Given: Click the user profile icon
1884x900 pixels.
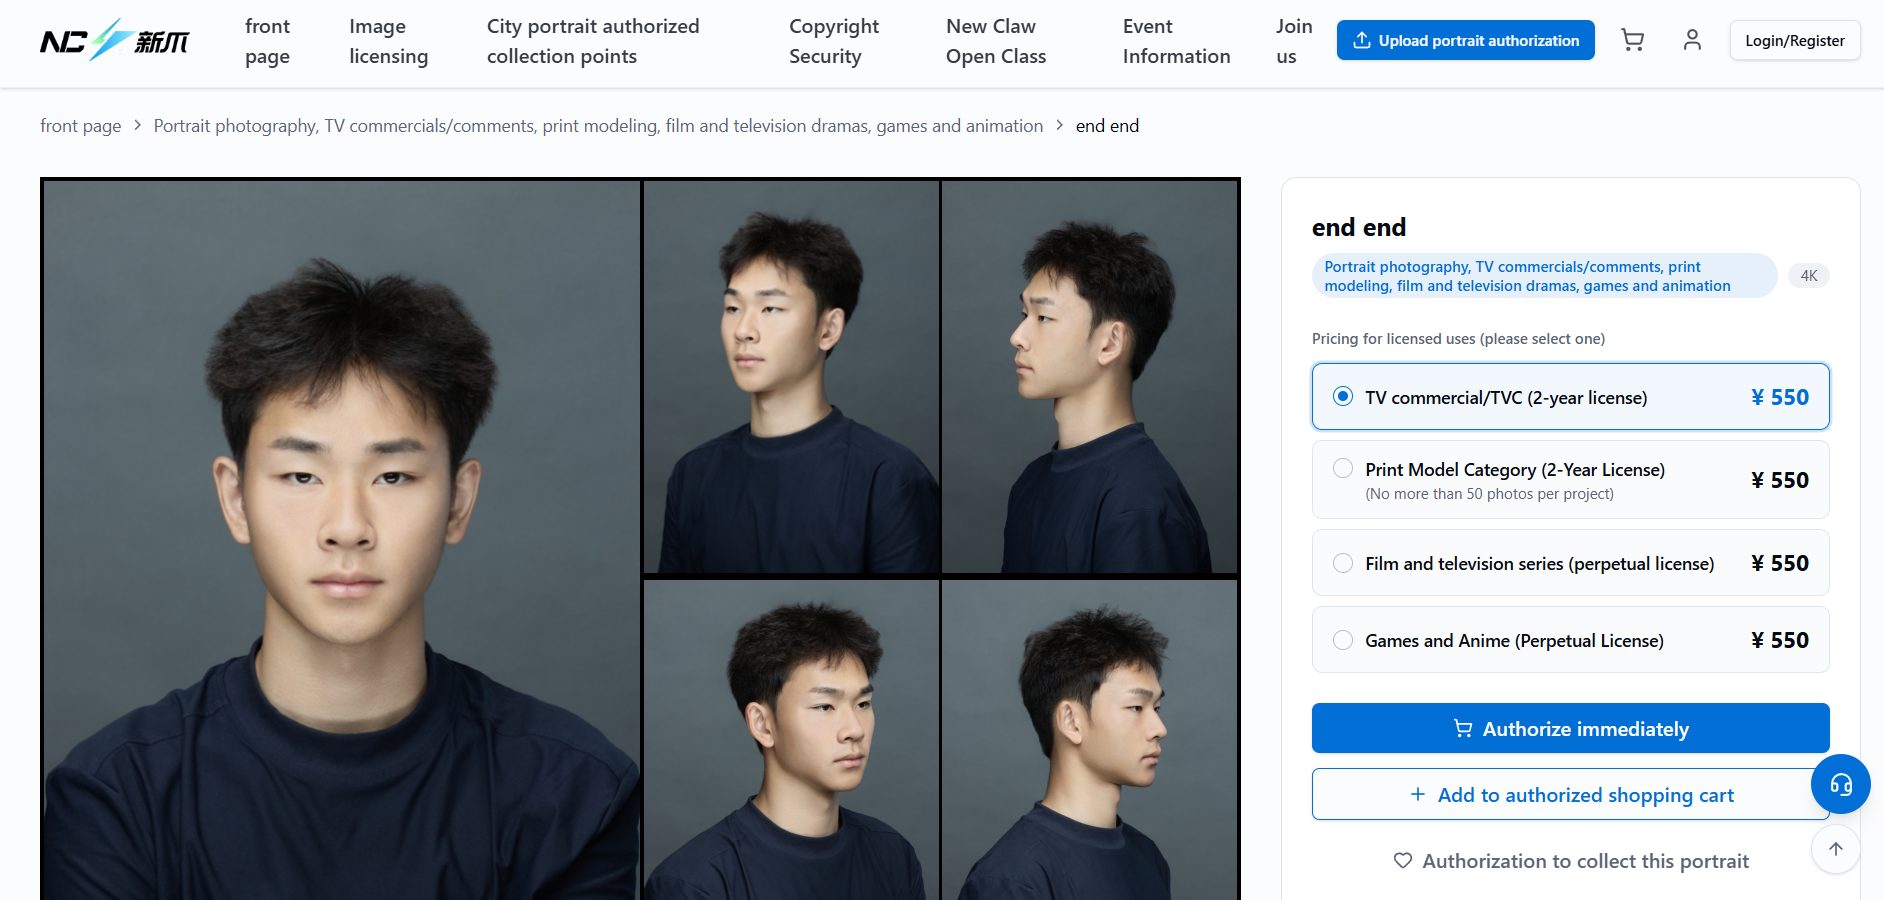Looking at the screenshot, I should [x=1692, y=40].
